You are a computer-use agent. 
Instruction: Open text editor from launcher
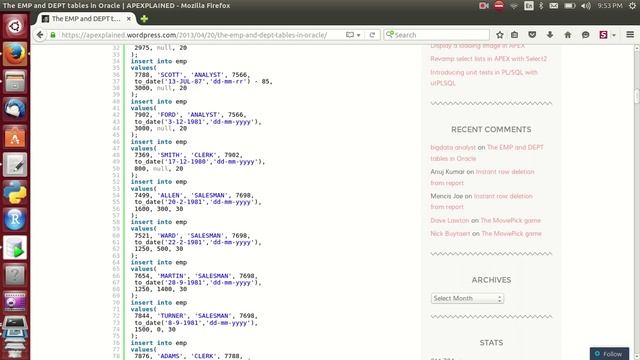click(15, 164)
